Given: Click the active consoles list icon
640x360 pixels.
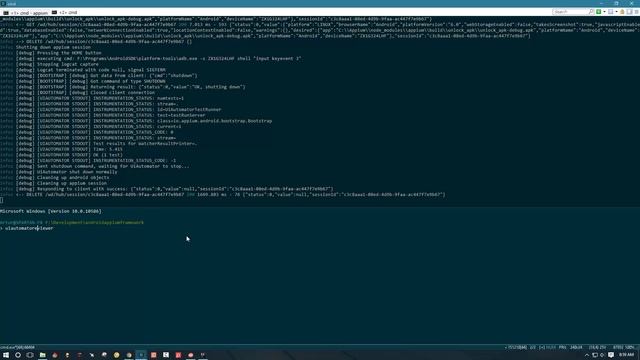Looking at the screenshot, I should tap(611, 12).
